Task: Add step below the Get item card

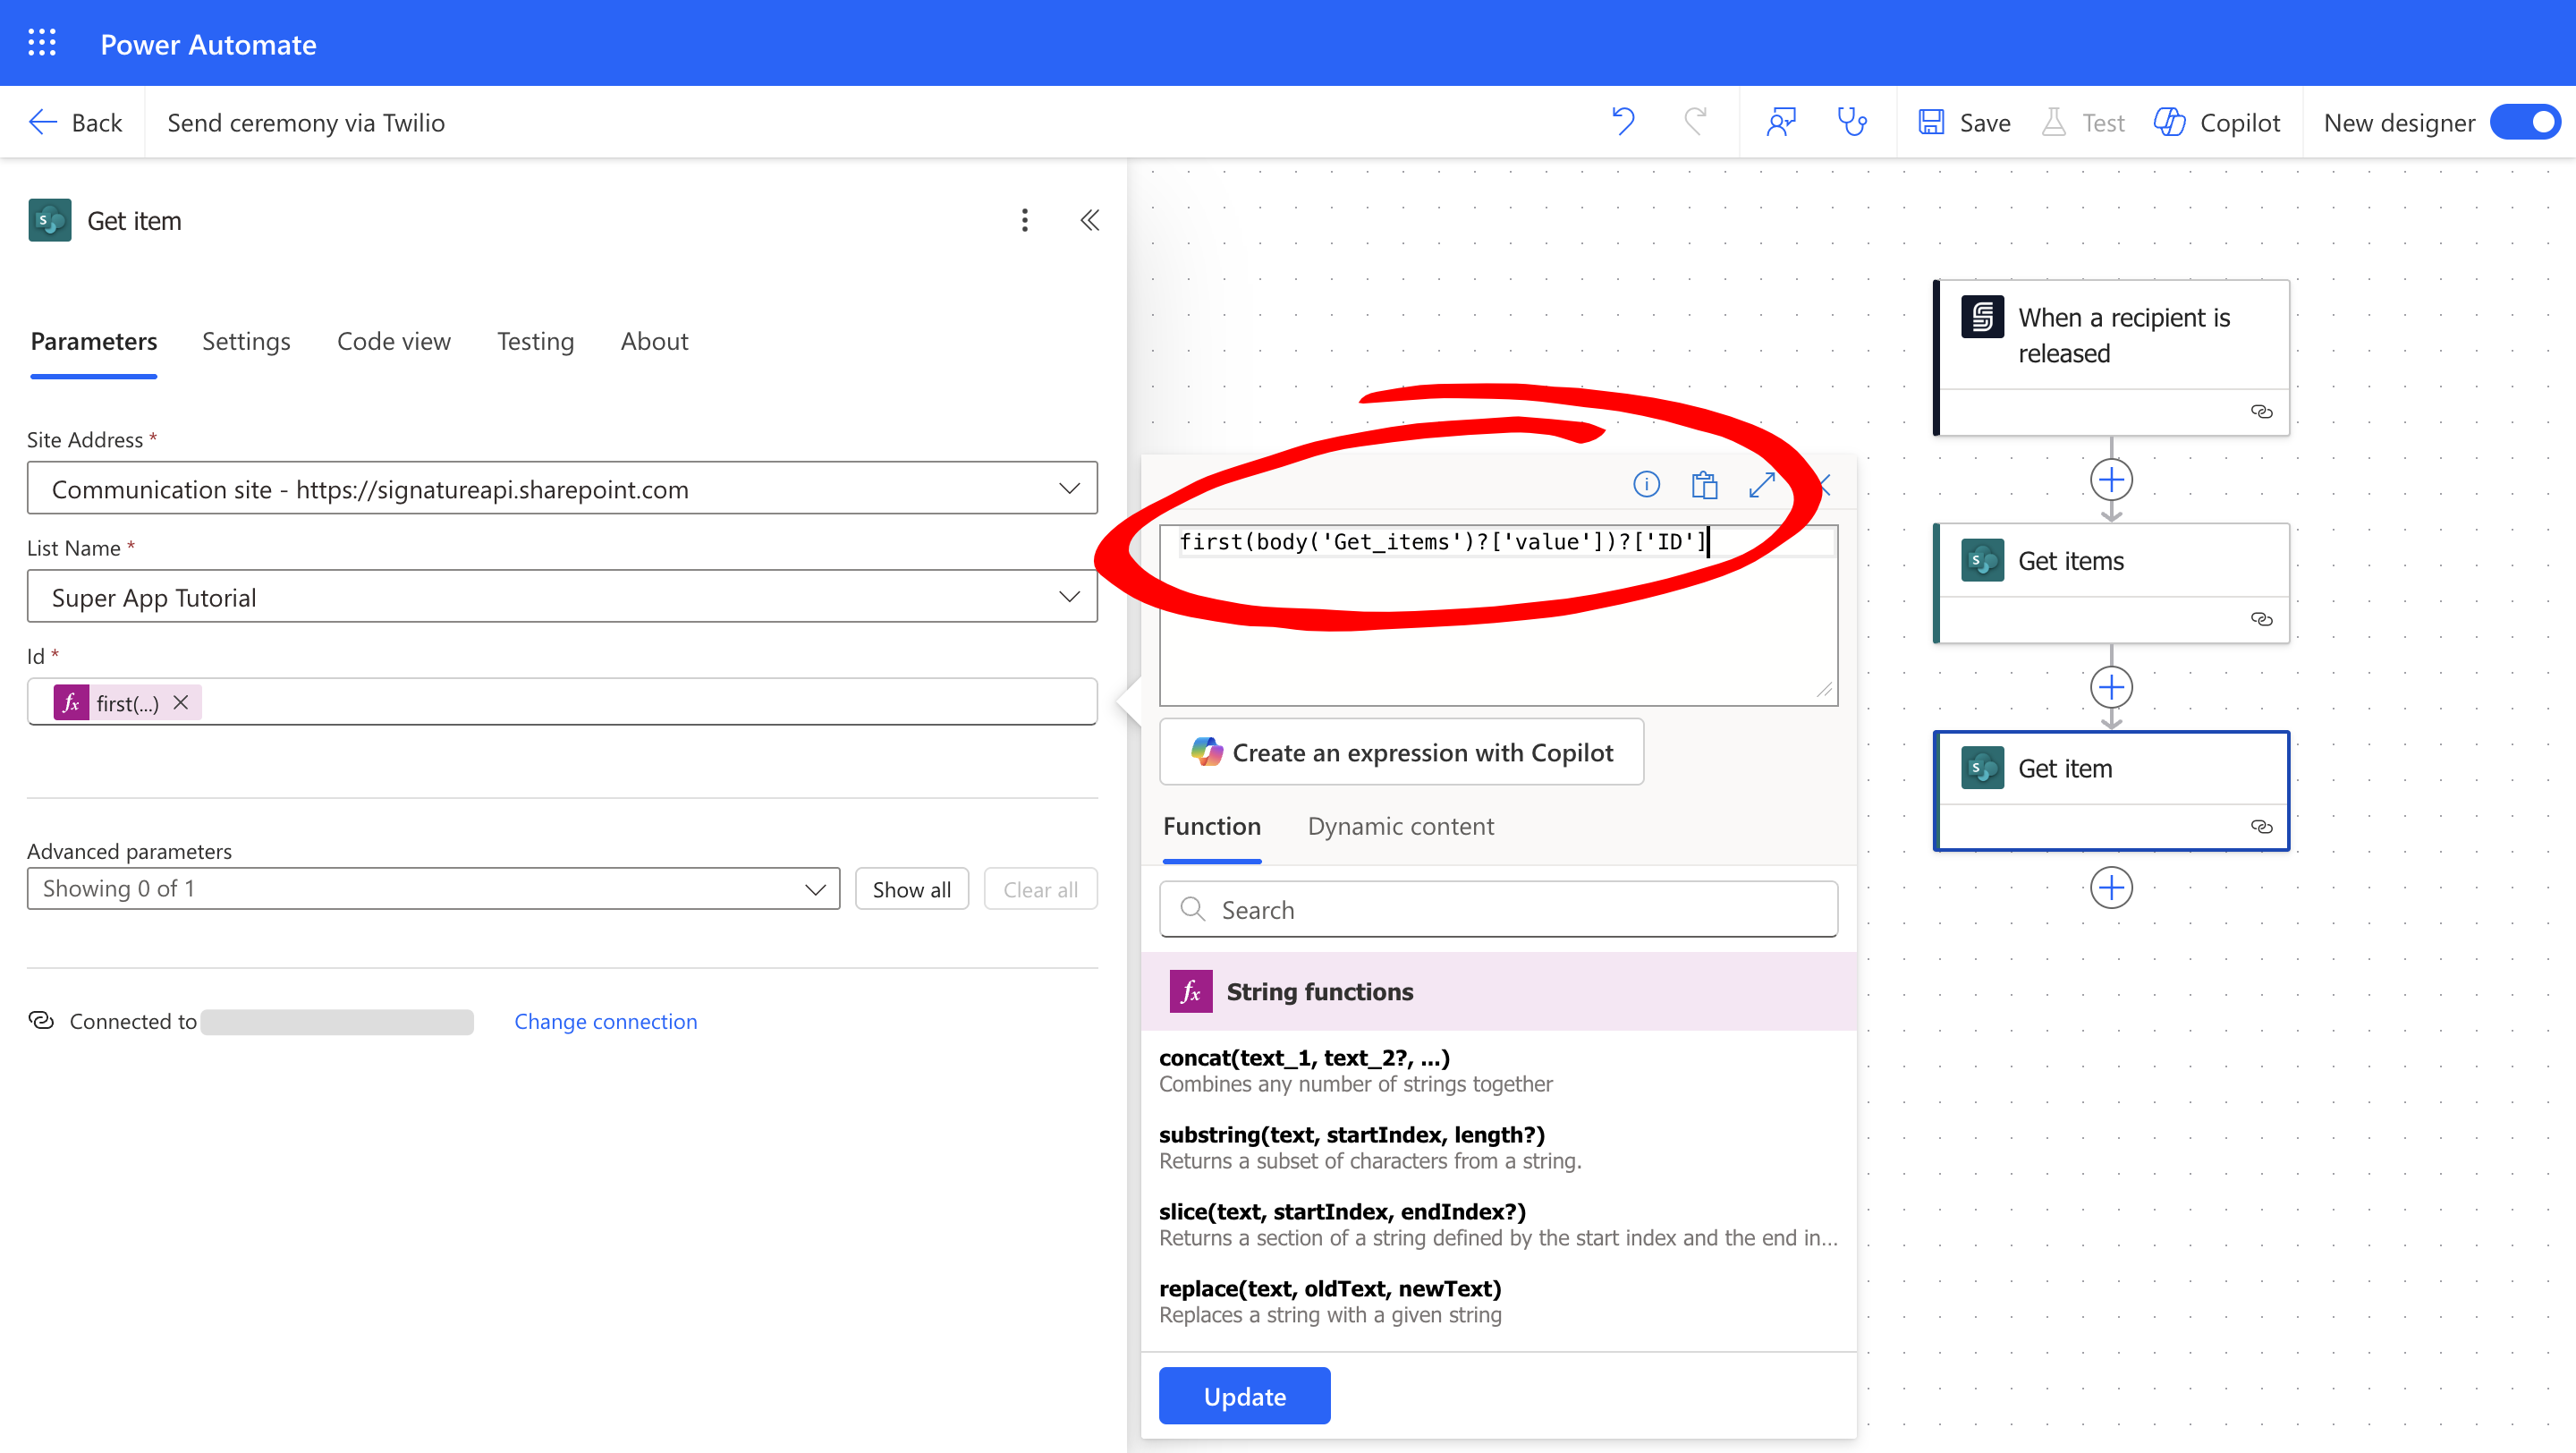Action: pos(2111,888)
